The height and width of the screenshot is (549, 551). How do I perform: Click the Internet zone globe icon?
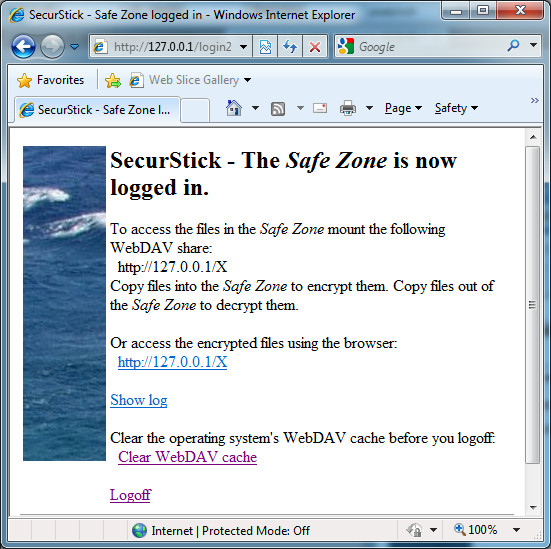coord(139,530)
